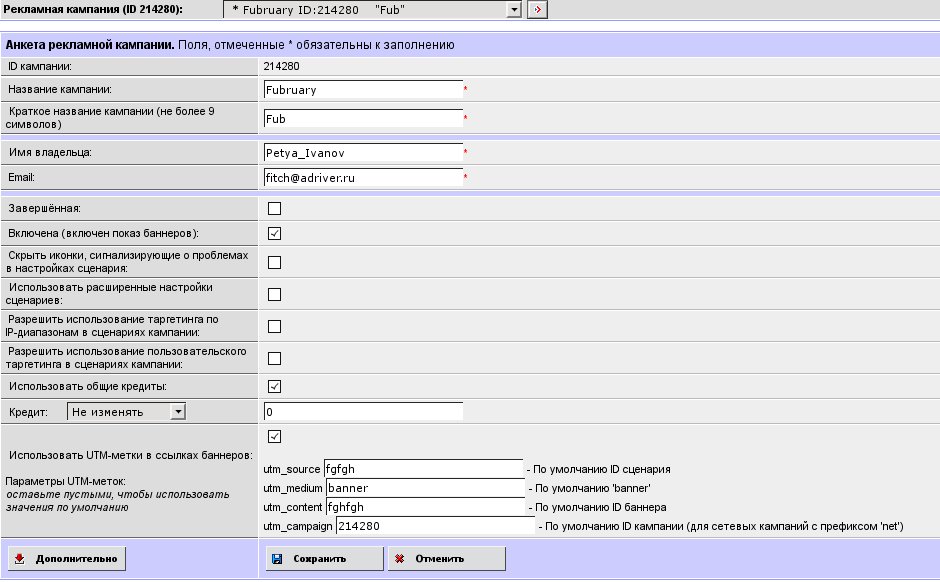This screenshot has height=582, width=940.
Task: Click the label ID кампании:
Action: tap(40, 67)
